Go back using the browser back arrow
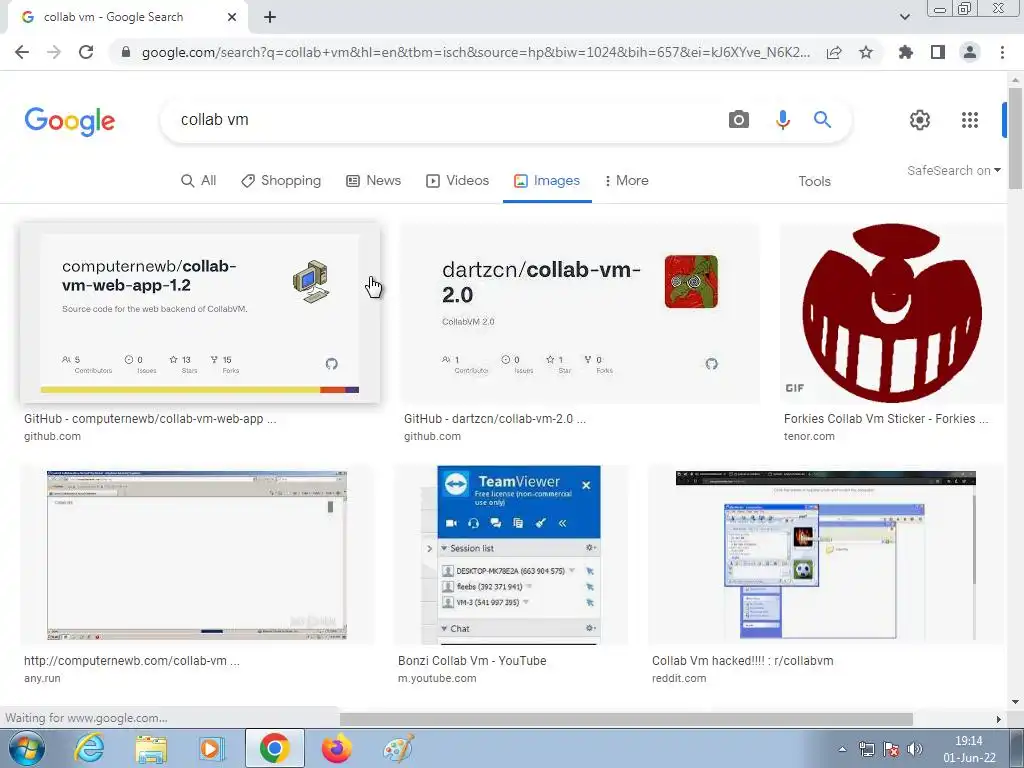This screenshot has width=1024, height=768. tap(22, 52)
